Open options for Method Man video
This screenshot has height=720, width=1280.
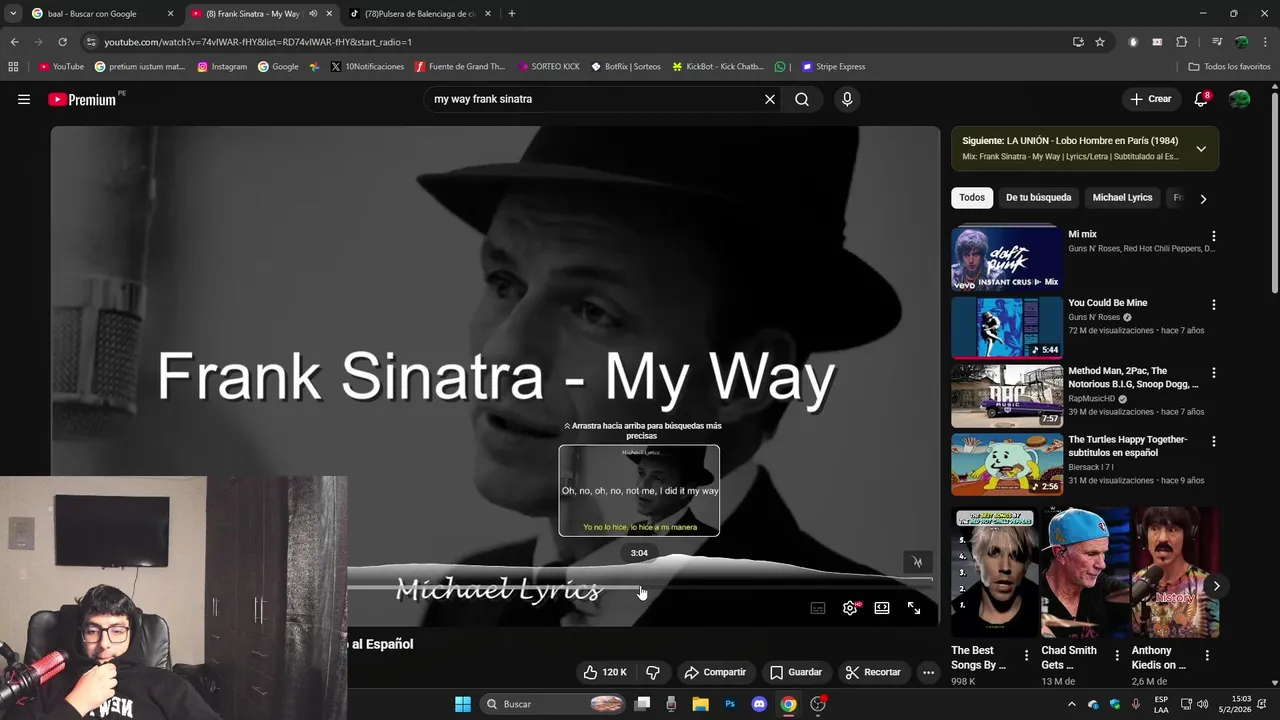pos(1214,373)
